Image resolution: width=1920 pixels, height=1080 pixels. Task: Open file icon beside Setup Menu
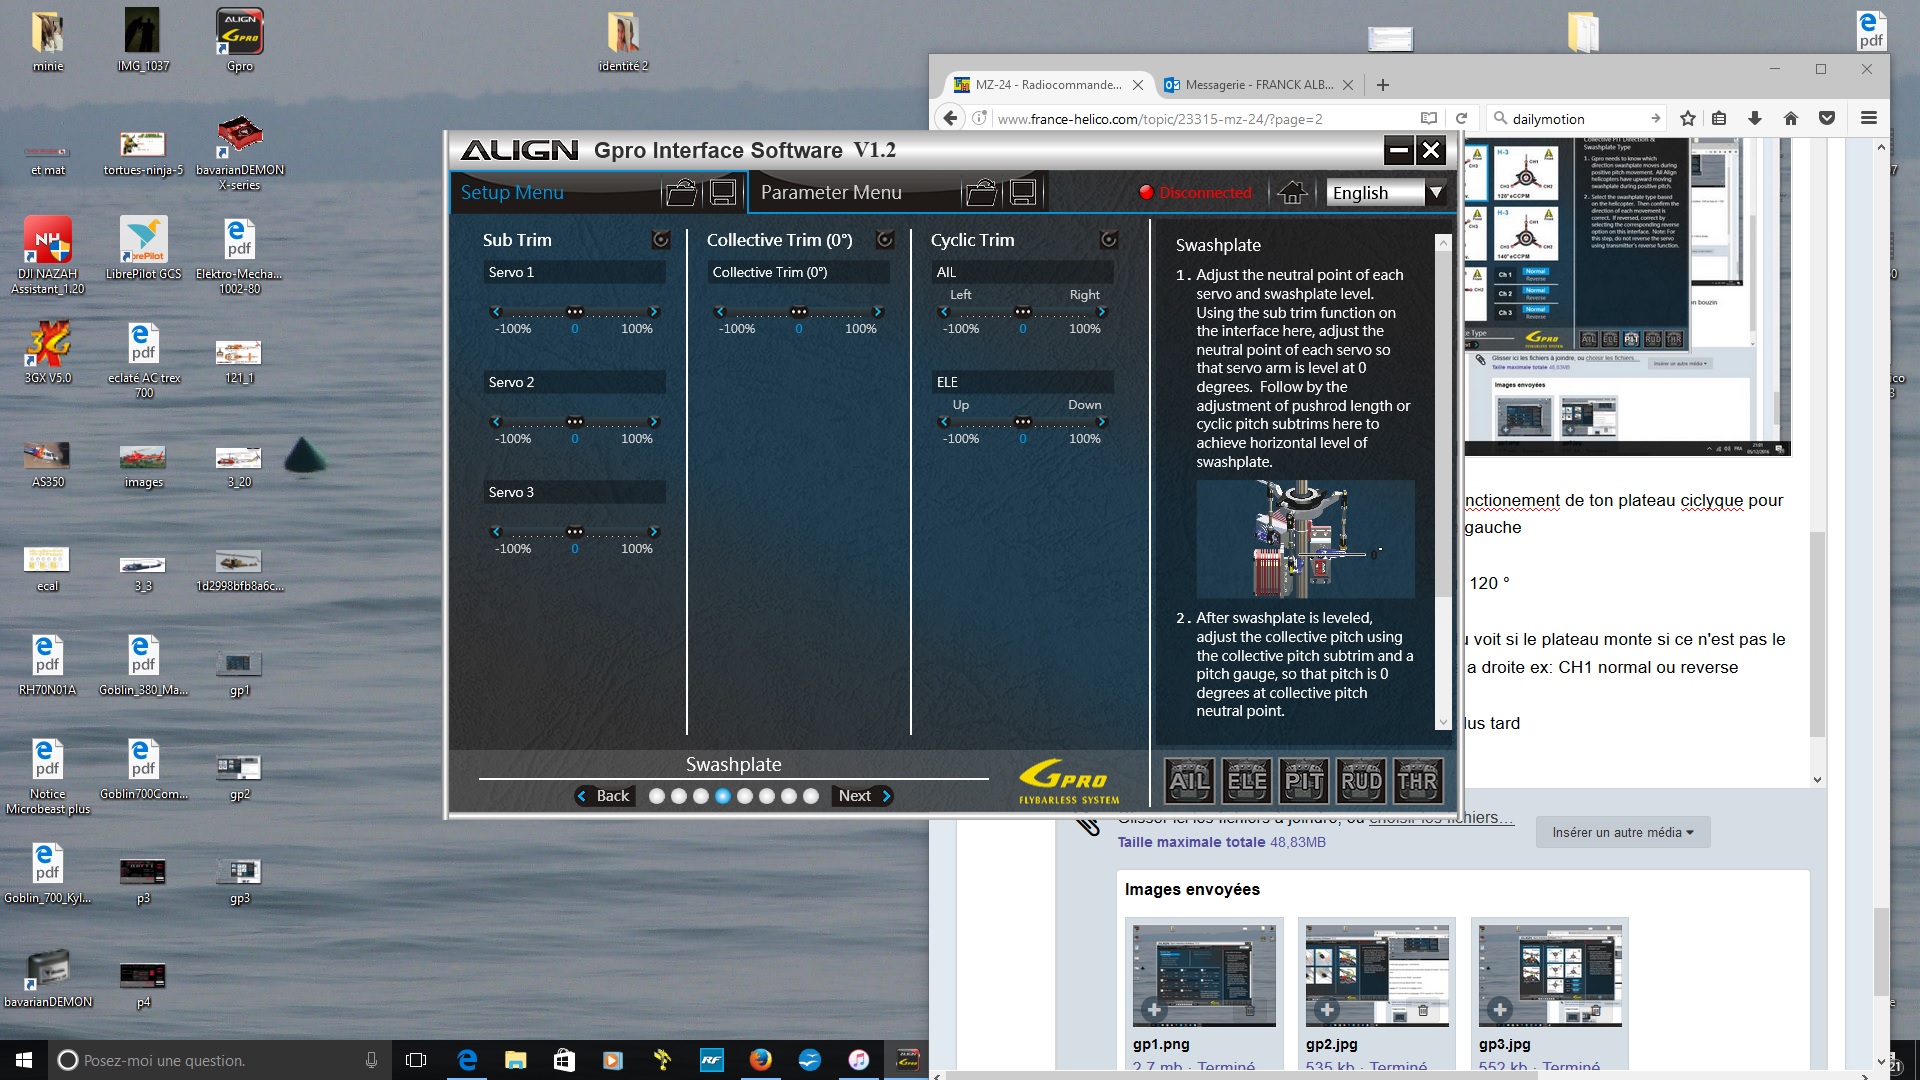pyautogui.click(x=681, y=192)
